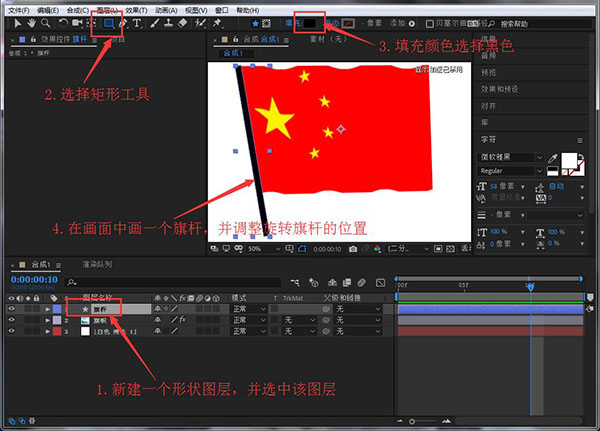Open the font family dropdown

(x=510, y=157)
